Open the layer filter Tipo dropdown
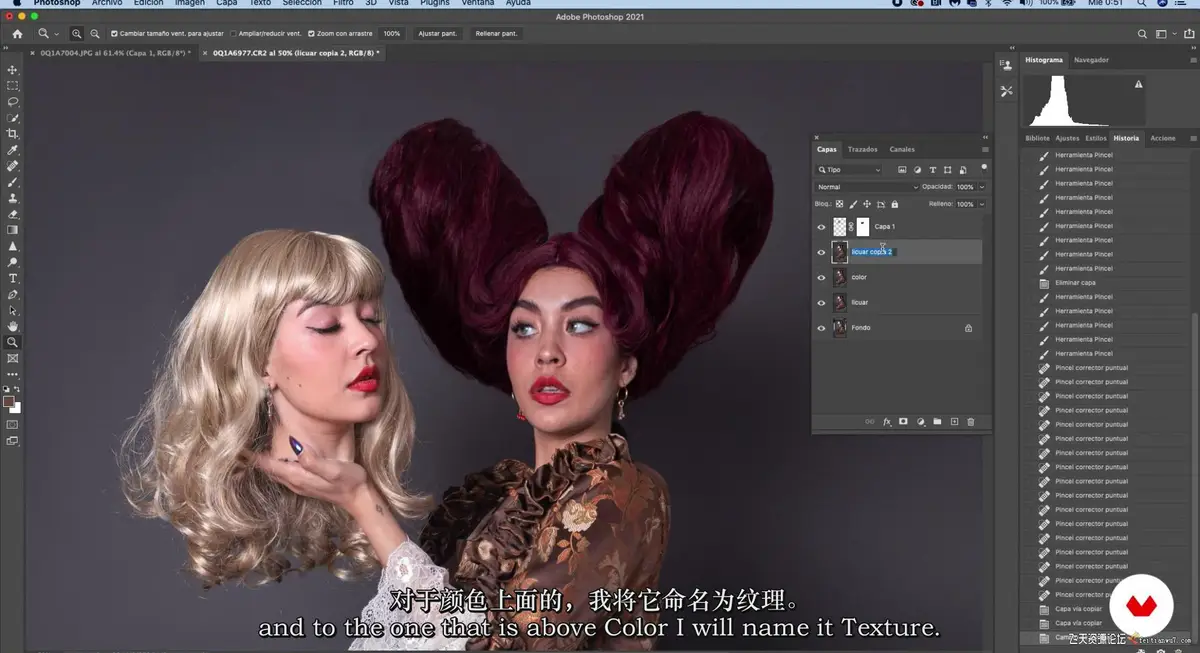1200x653 pixels. (x=849, y=170)
